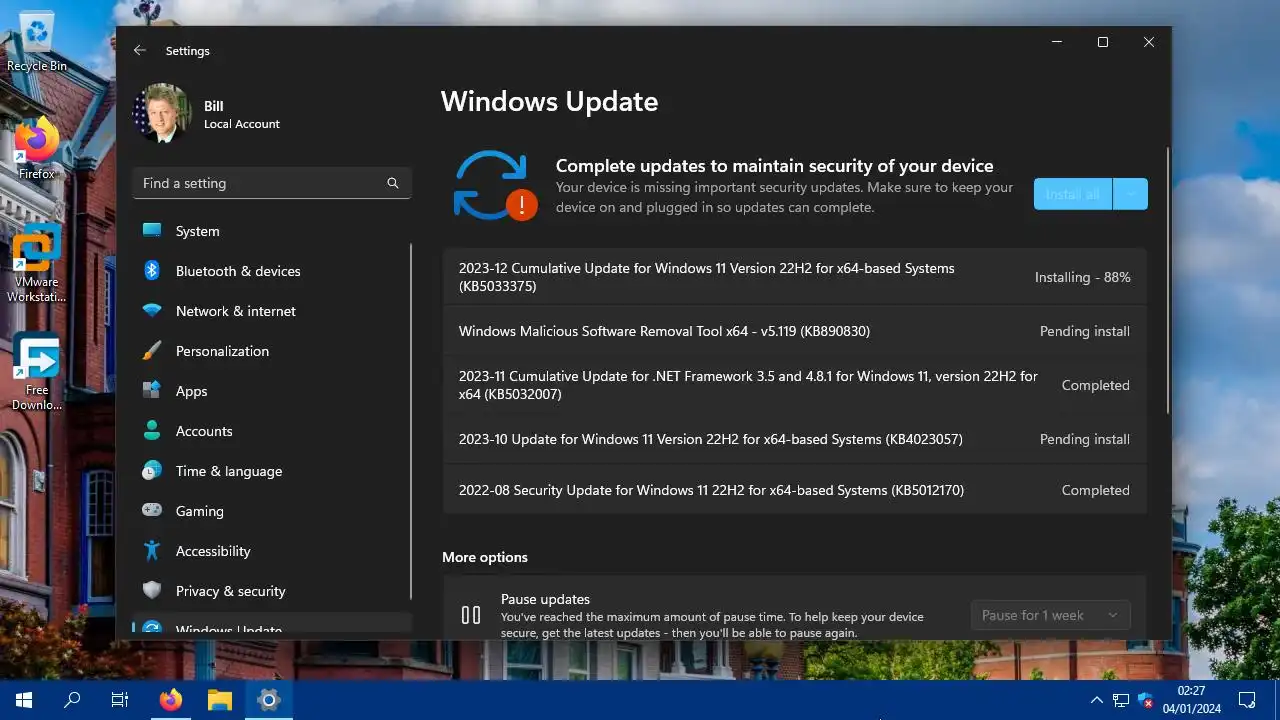Select Personalization category

(271, 351)
